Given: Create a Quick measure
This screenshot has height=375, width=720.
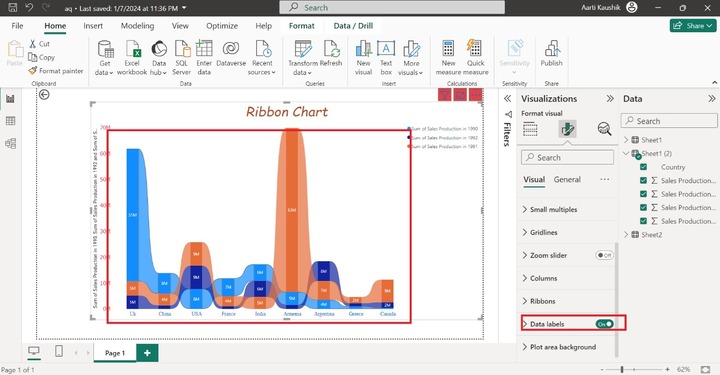Looking at the screenshot, I should point(475,58).
